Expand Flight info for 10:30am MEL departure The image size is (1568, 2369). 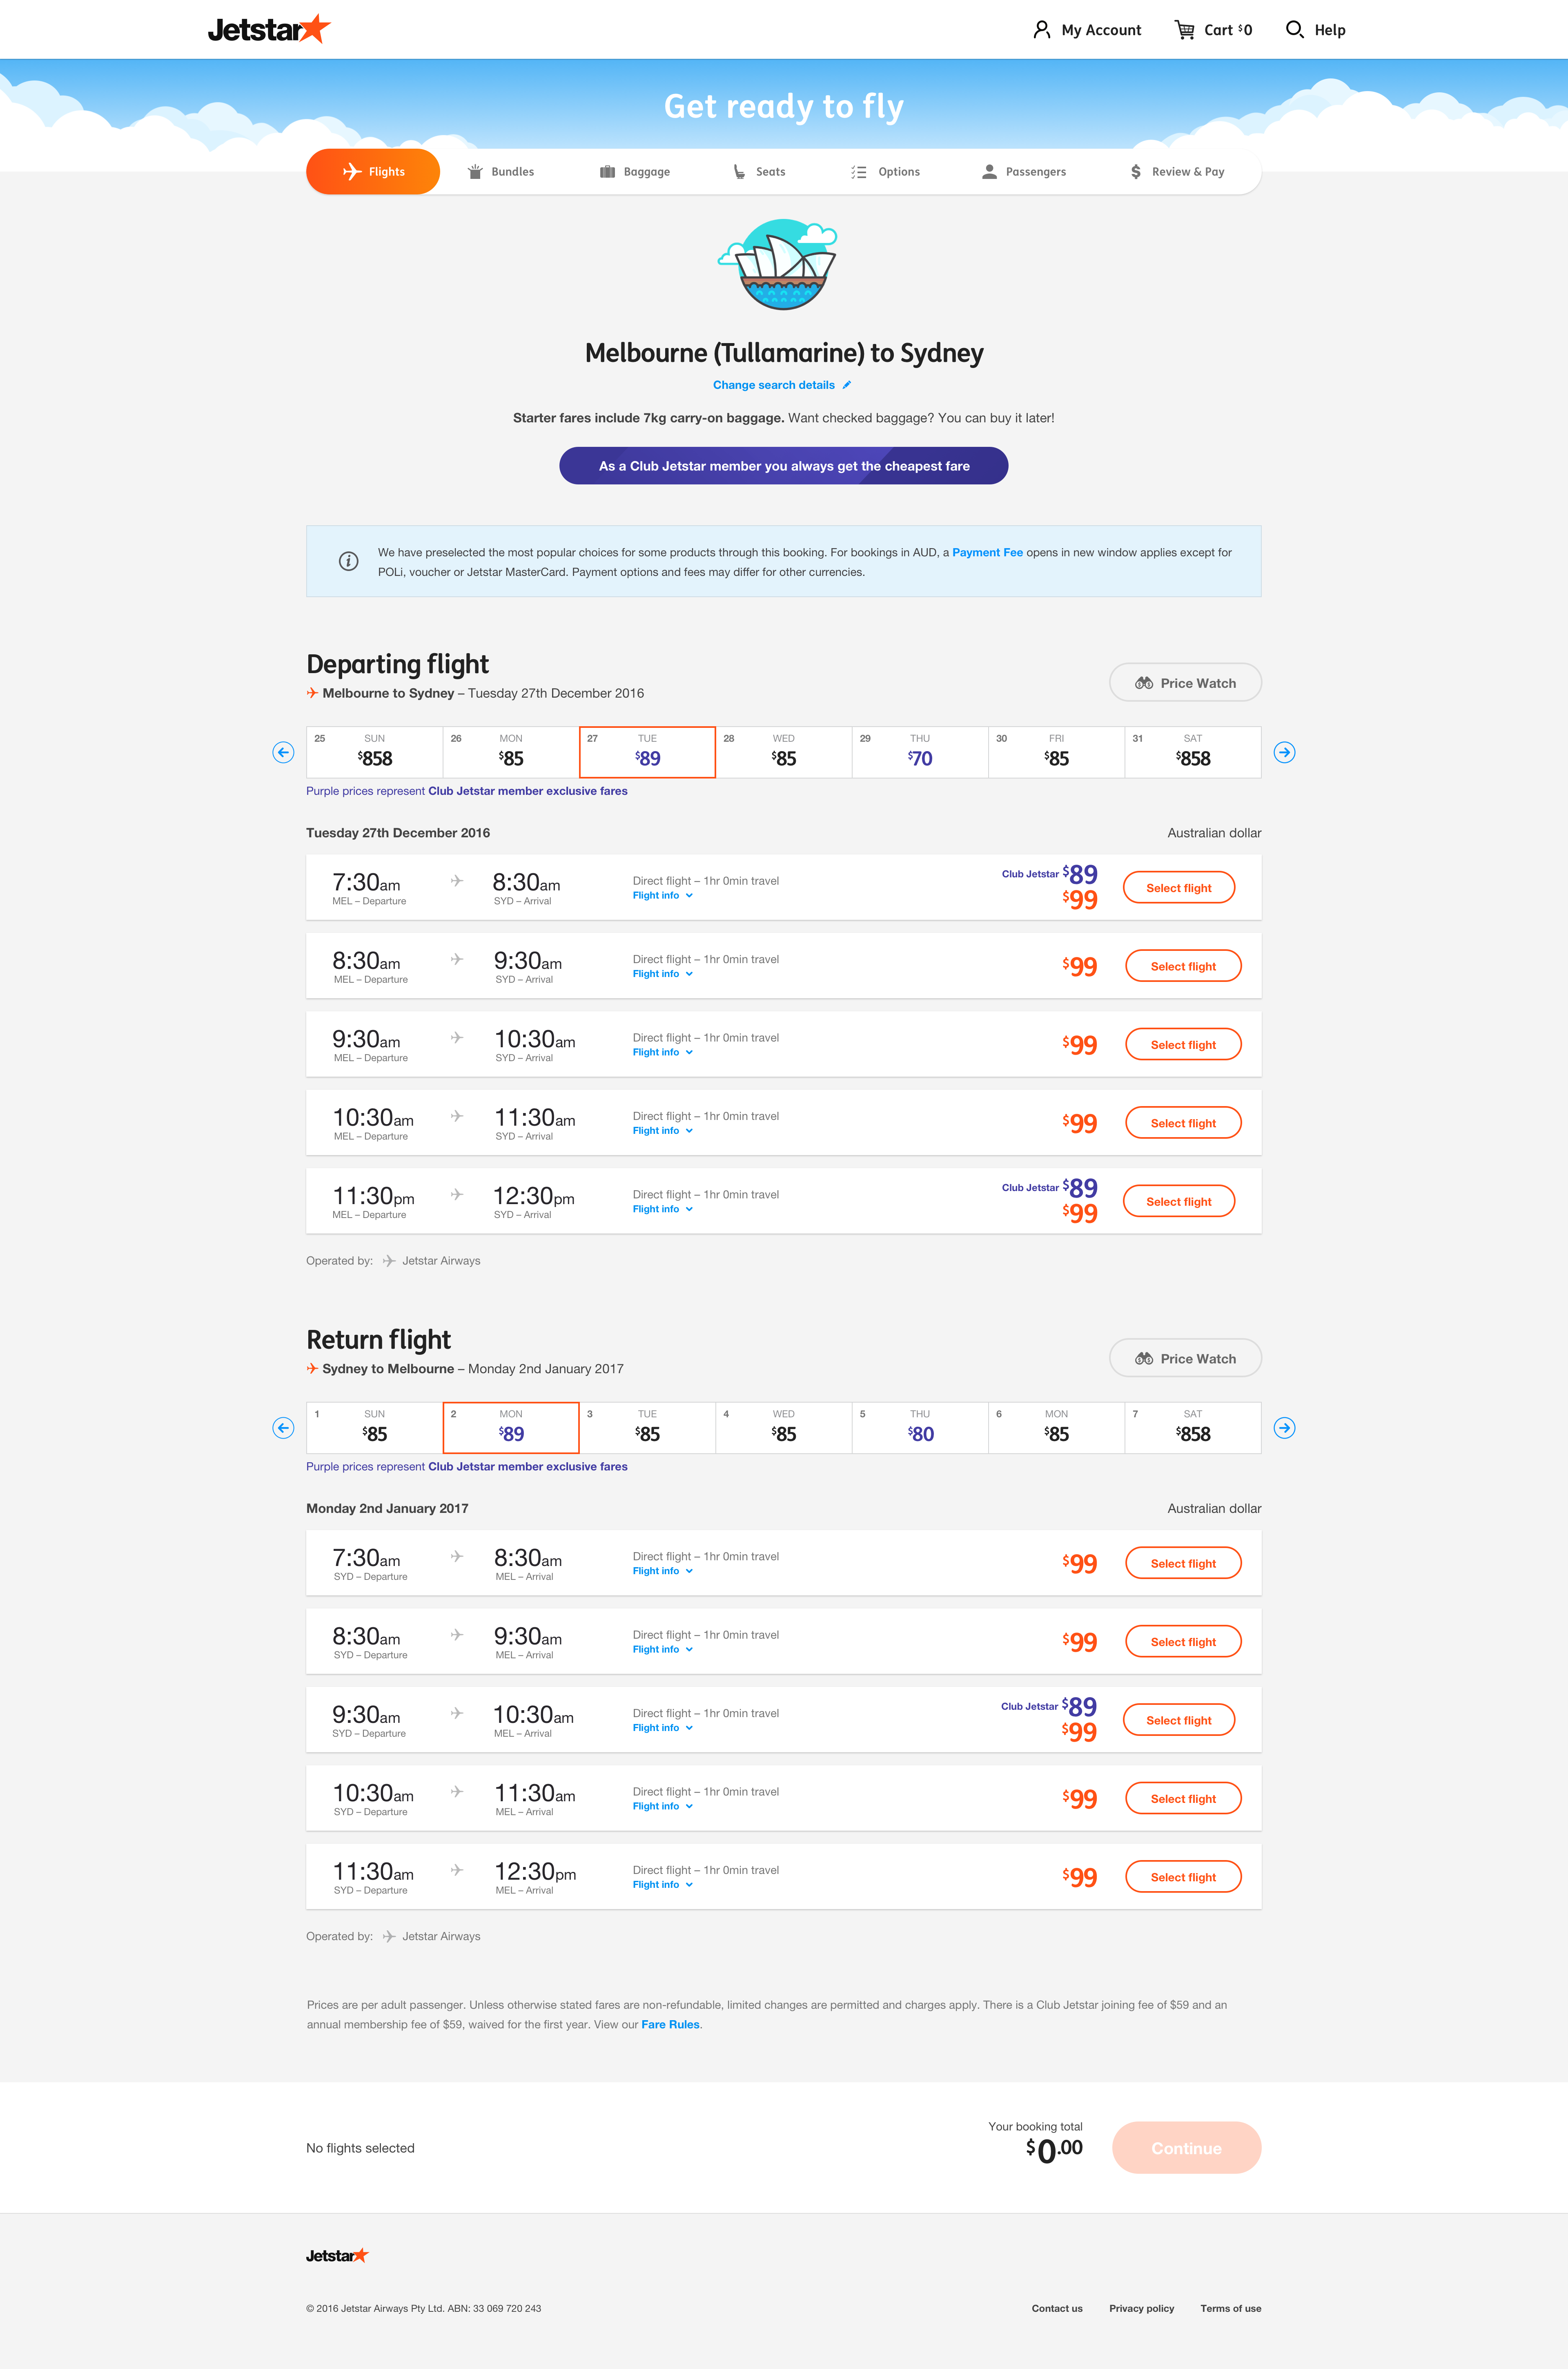(663, 1131)
